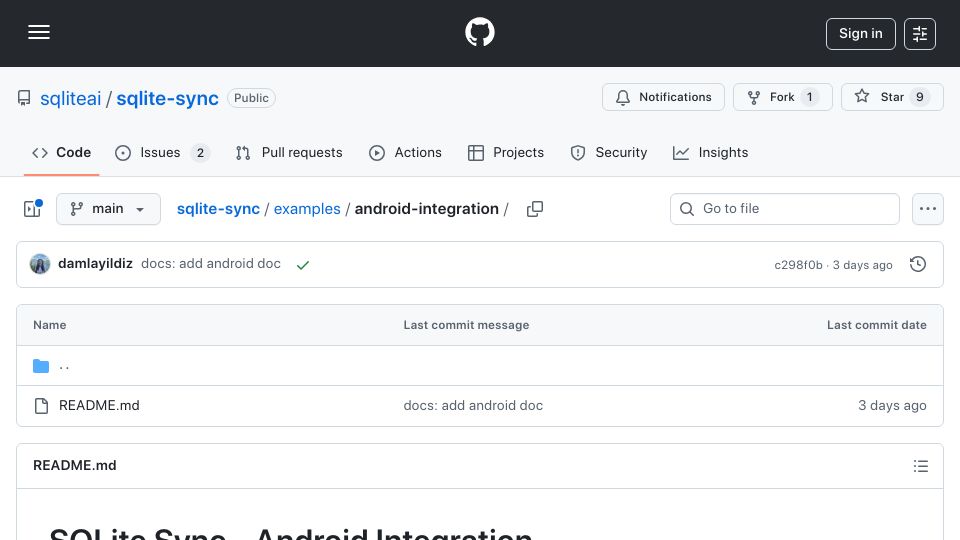The width and height of the screenshot is (960, 540).
Task: Click the fork count badge 1
Action: [x=809, y=97]
